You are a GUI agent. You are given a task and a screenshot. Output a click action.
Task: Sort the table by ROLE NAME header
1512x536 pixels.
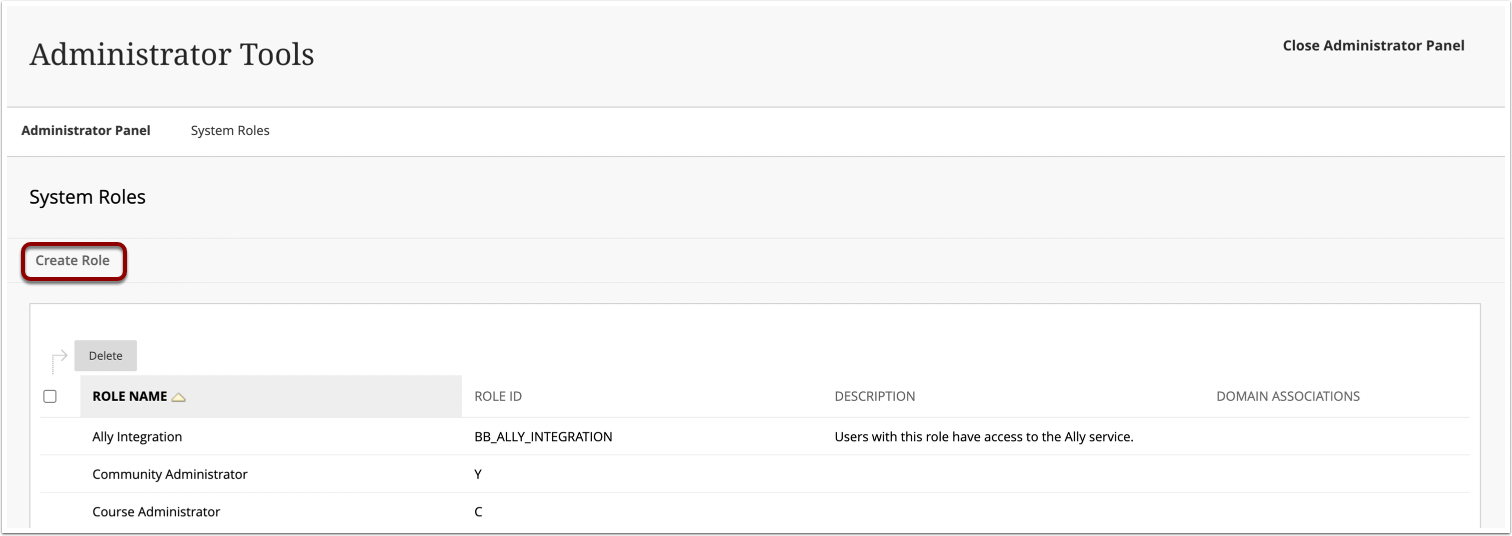coord(130,397)
